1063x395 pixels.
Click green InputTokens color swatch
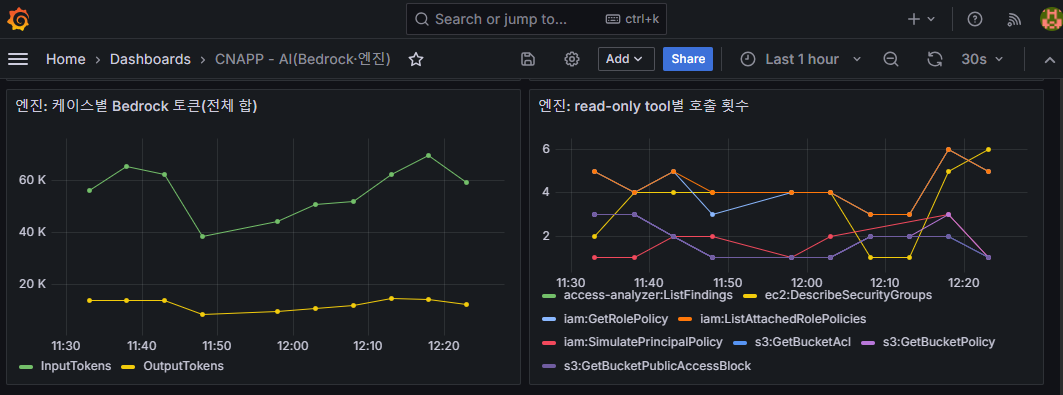(27, 367)
